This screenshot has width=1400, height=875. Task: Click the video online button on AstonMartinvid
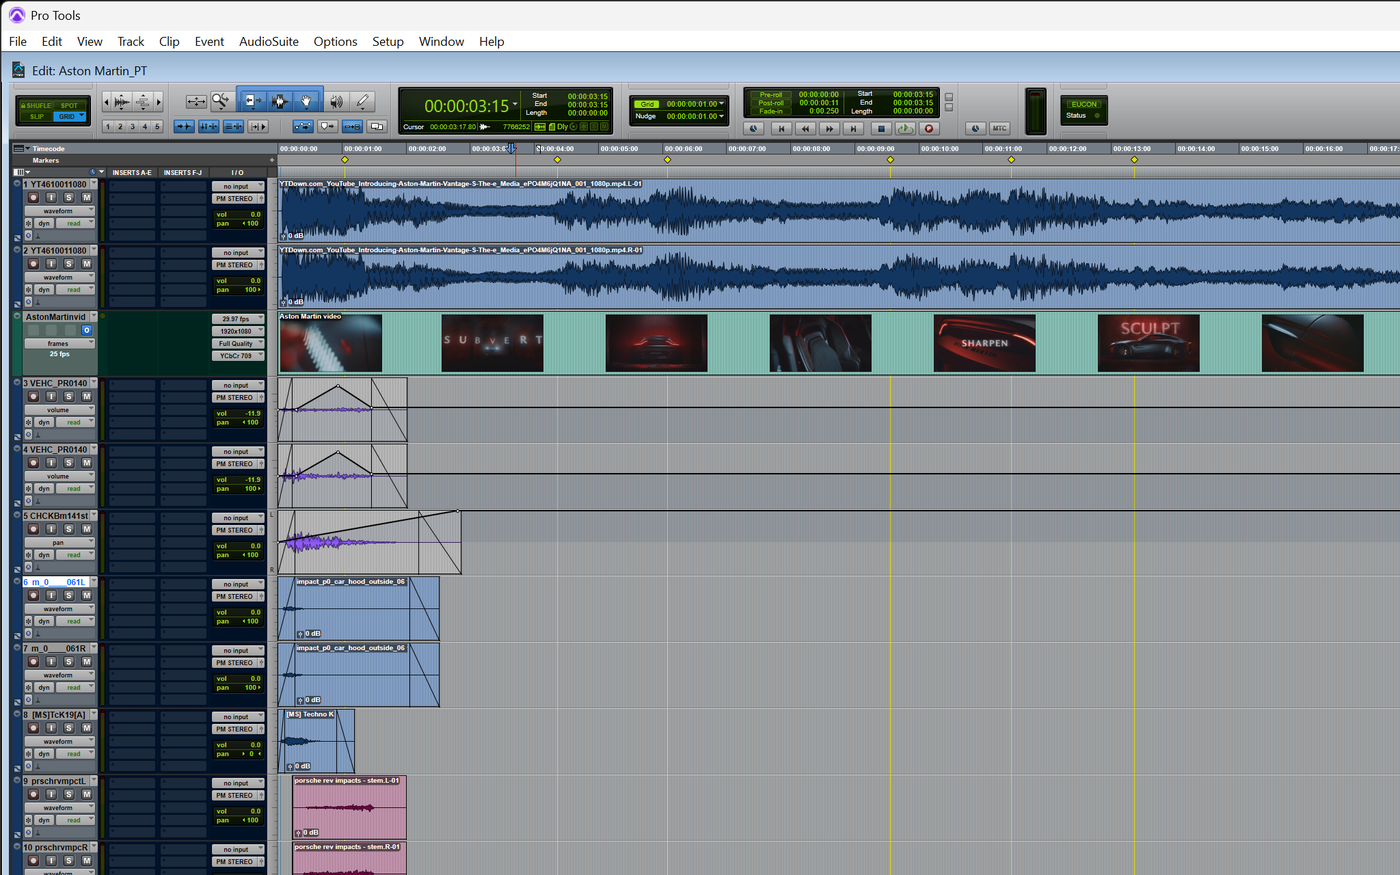87,330
